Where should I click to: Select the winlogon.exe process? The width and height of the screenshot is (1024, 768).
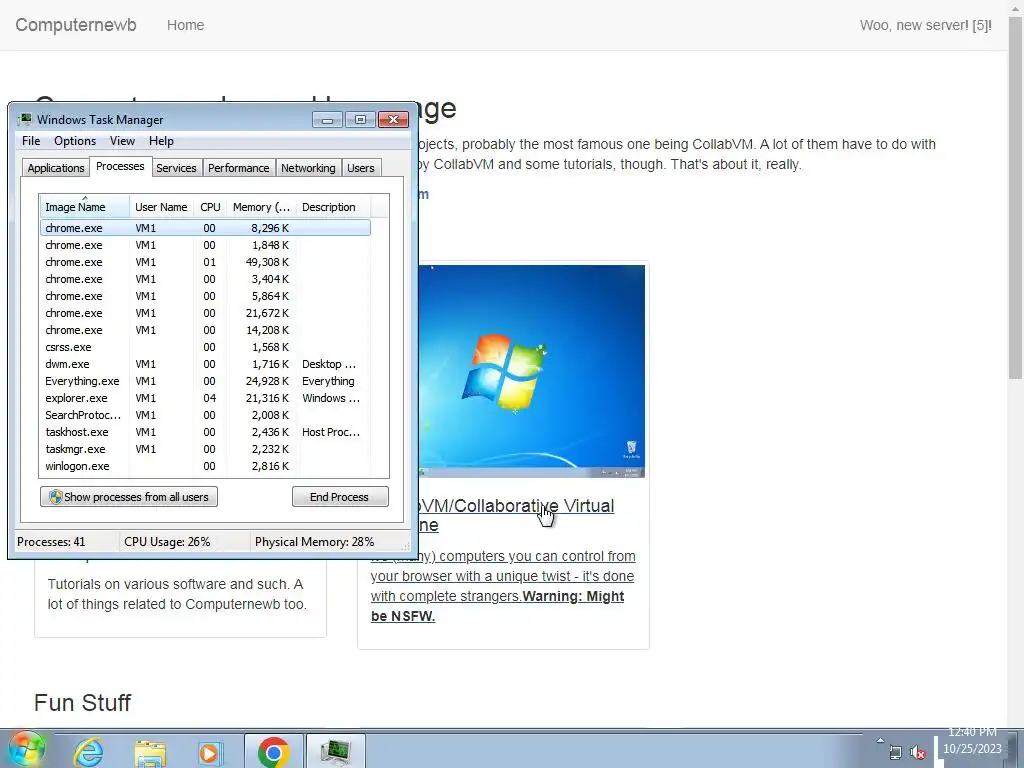click(205, 466)
